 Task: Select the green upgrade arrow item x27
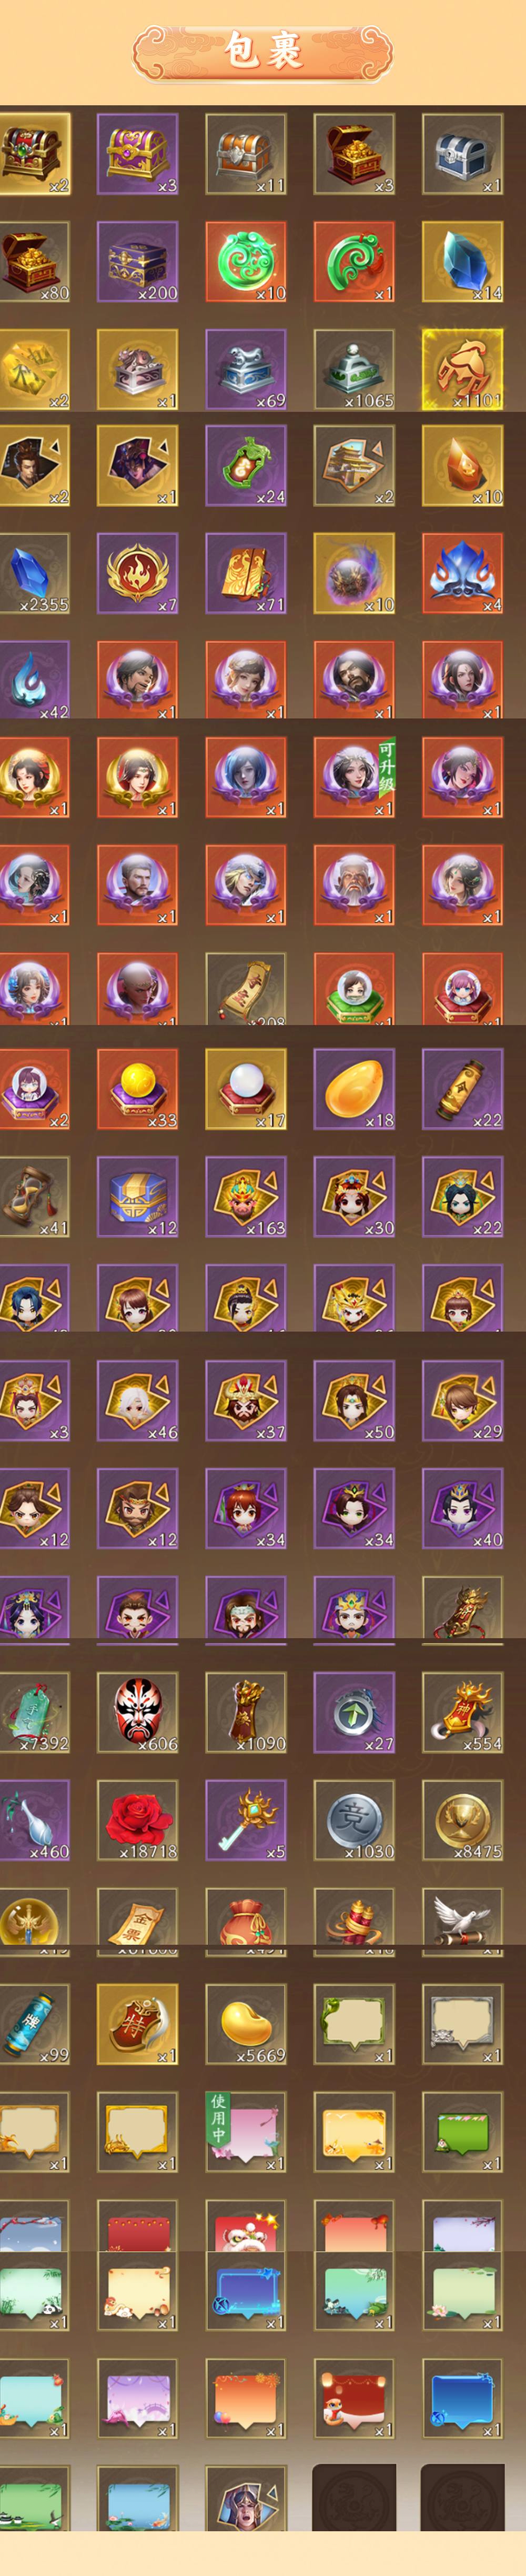(x=354, y=1712)
